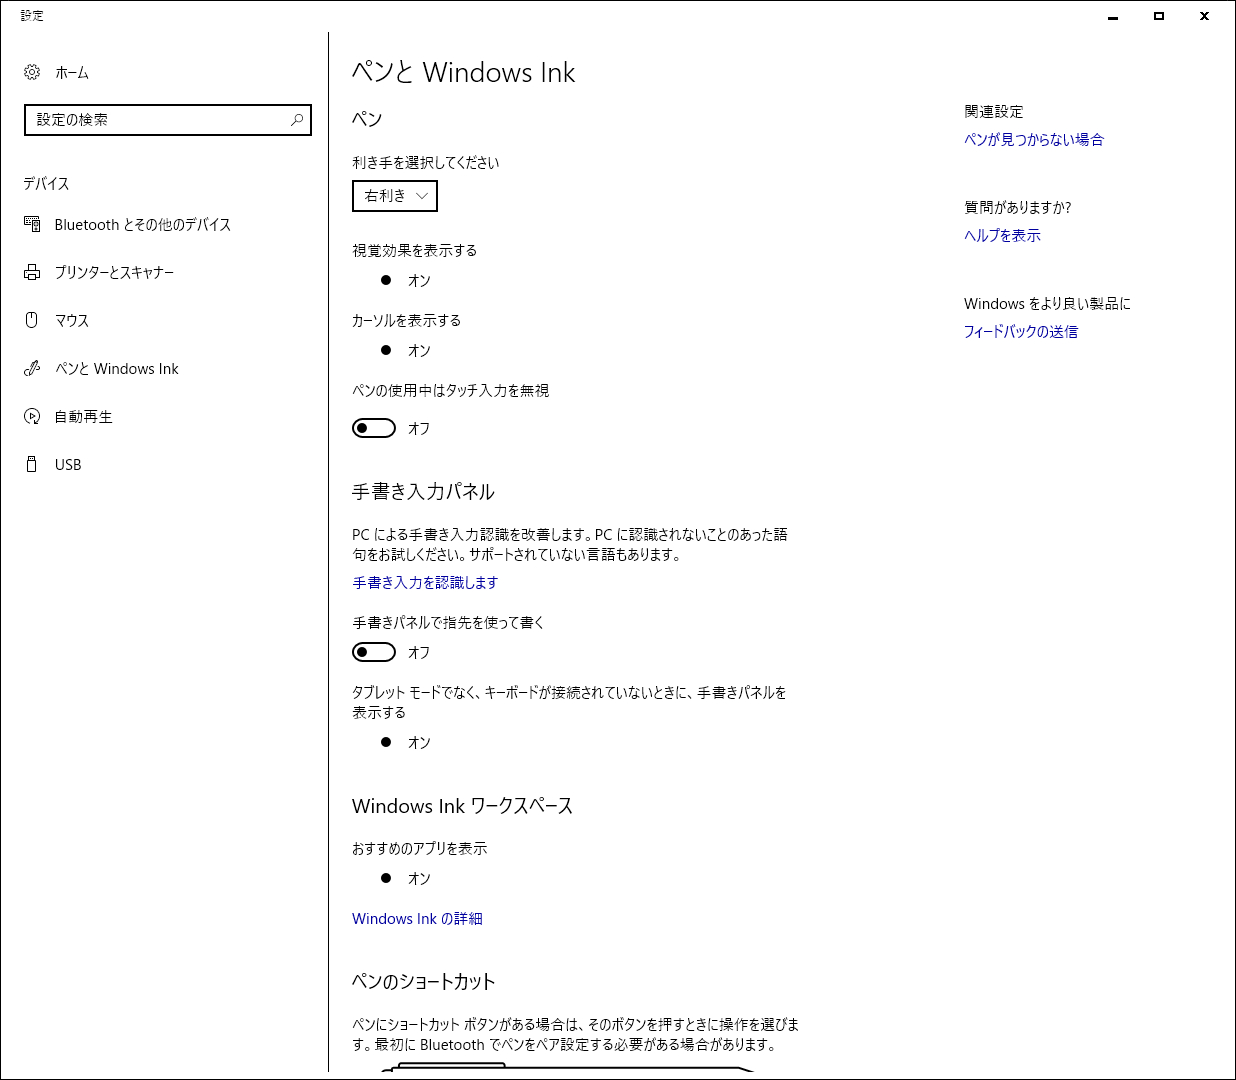The image size is (1236, 1080).
Task: Click the 利き手を選択してください label
Action: click(x=426, y=162)
